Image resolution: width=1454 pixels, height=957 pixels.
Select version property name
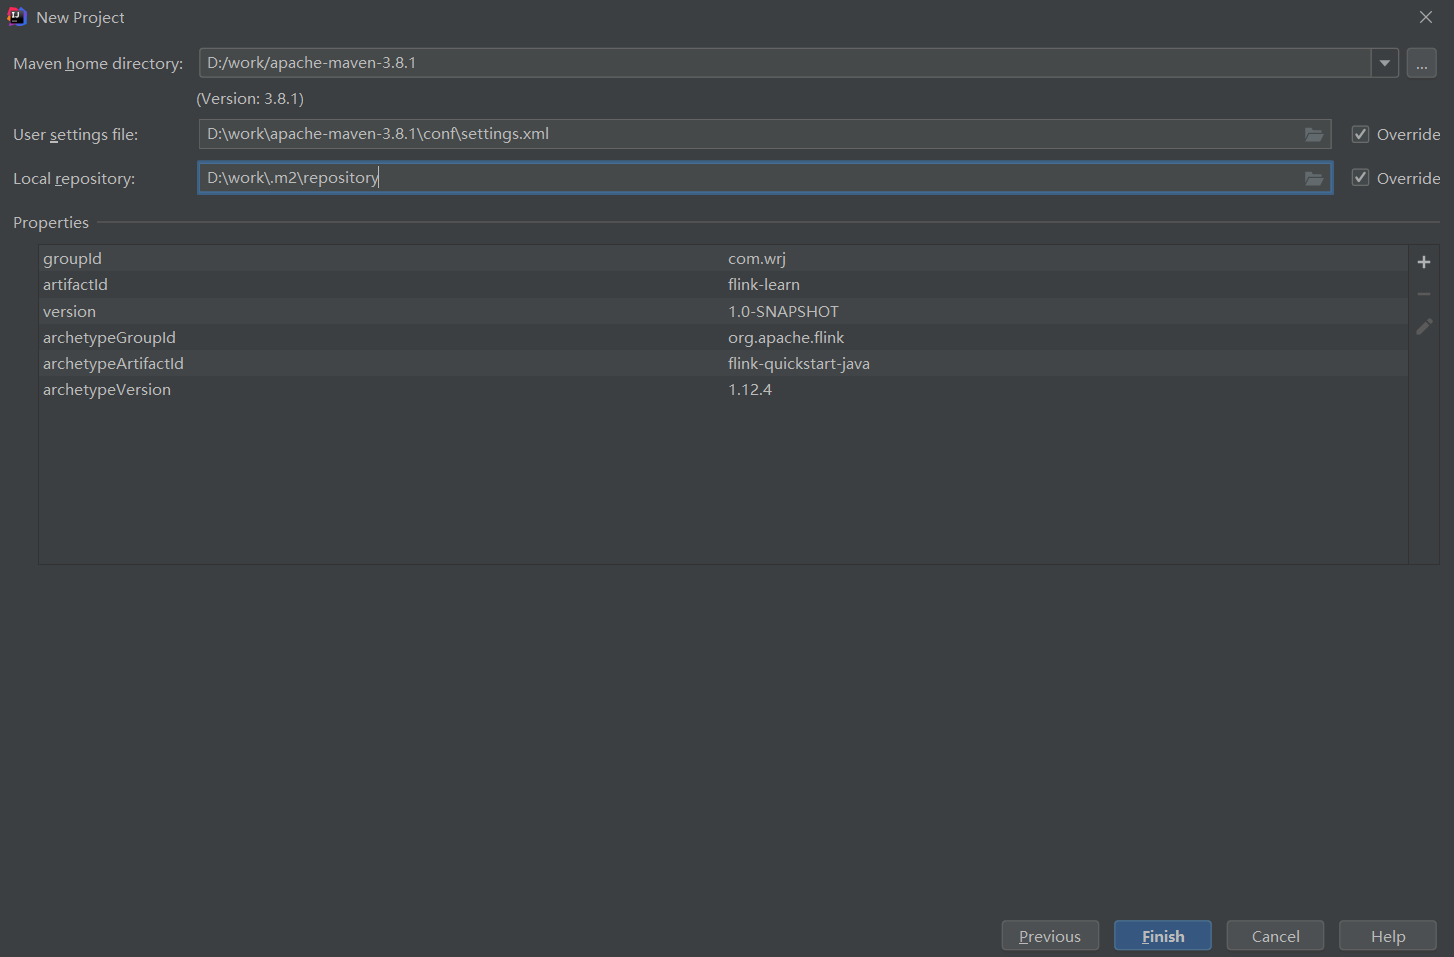[x=69, y=311]
